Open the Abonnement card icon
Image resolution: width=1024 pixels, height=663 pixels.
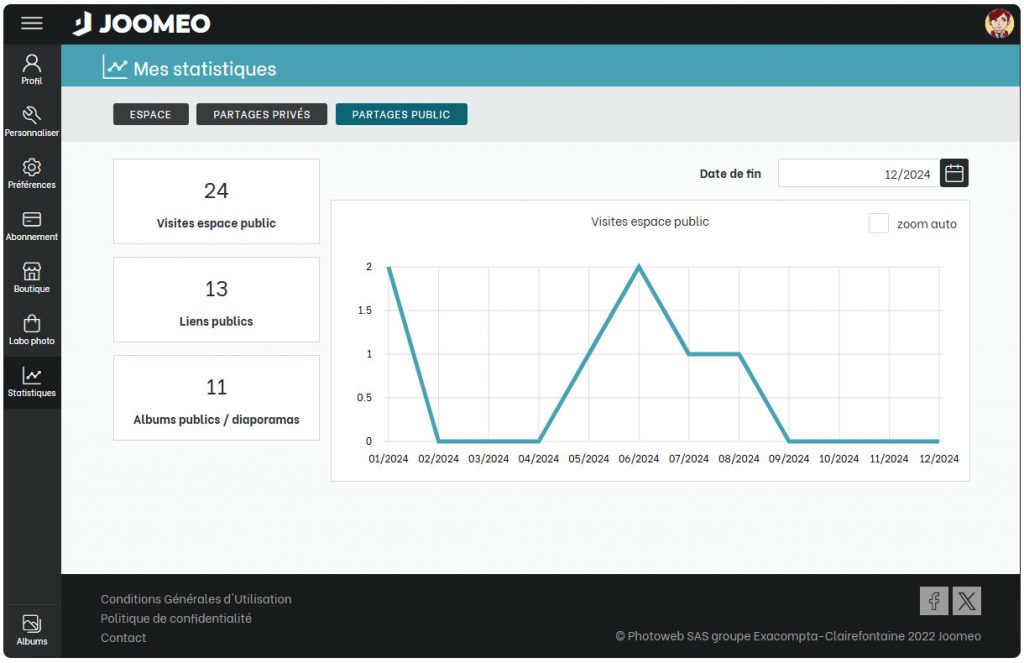(32, 225)
